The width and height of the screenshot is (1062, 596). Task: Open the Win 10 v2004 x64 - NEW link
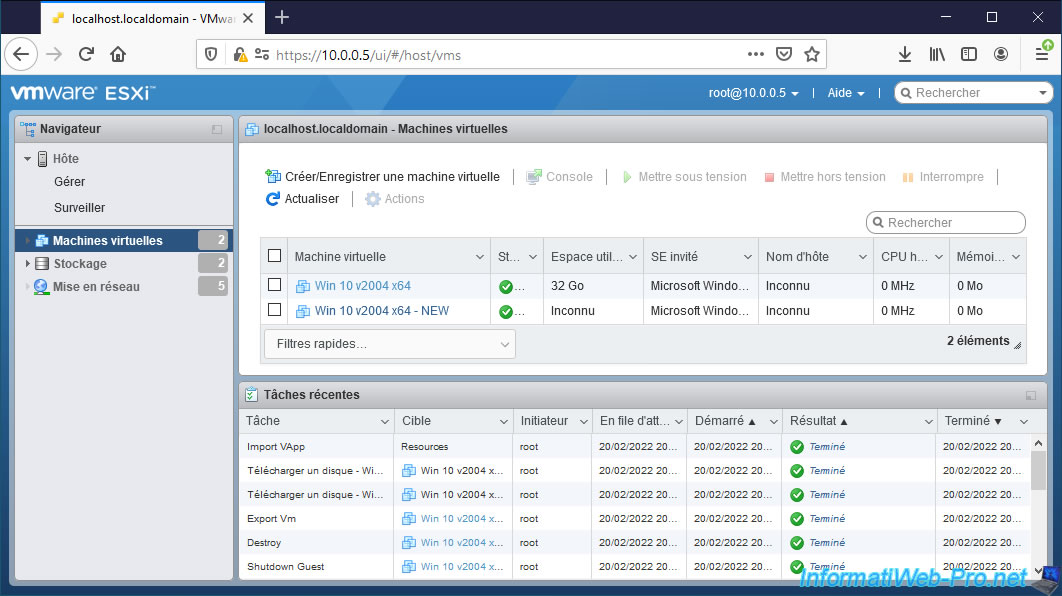[381, 311]
